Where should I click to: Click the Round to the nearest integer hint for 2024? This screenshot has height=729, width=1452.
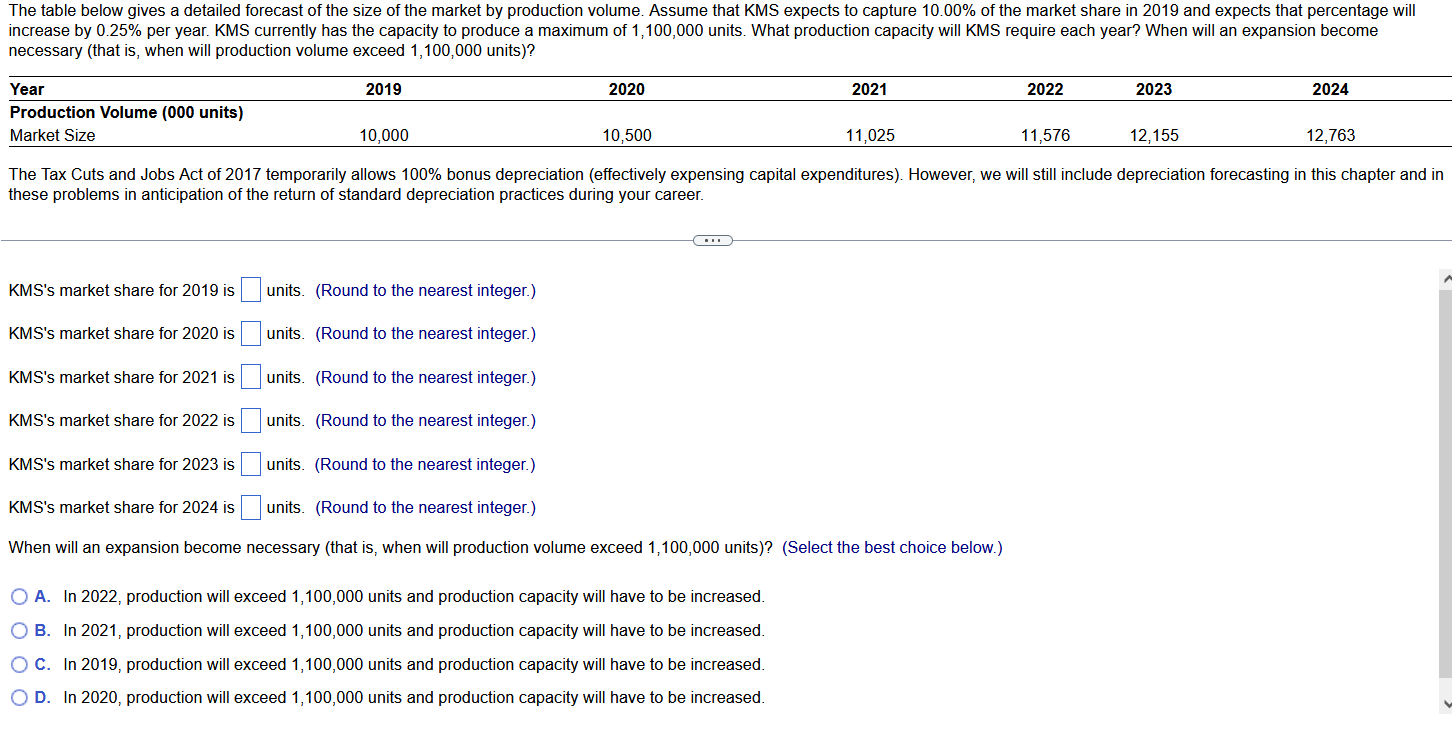click(x=425, y=507)
